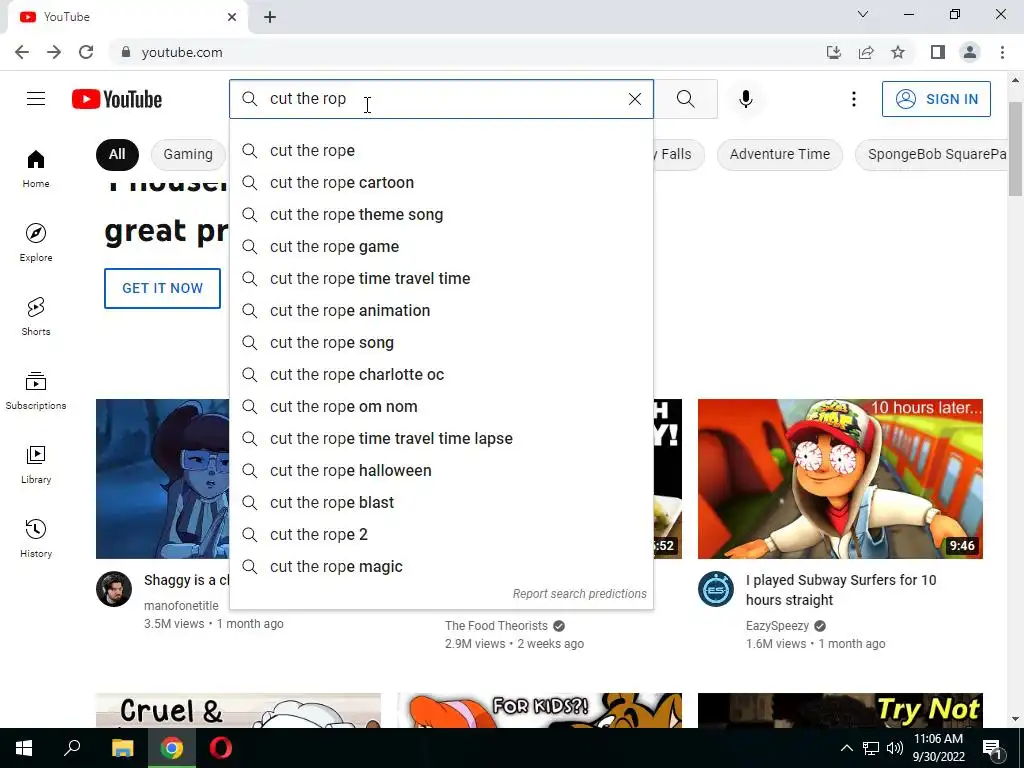This screenshot has width=1024, height=768.
Task: Show hidden system tray icons
Action: tap(846, 748)
